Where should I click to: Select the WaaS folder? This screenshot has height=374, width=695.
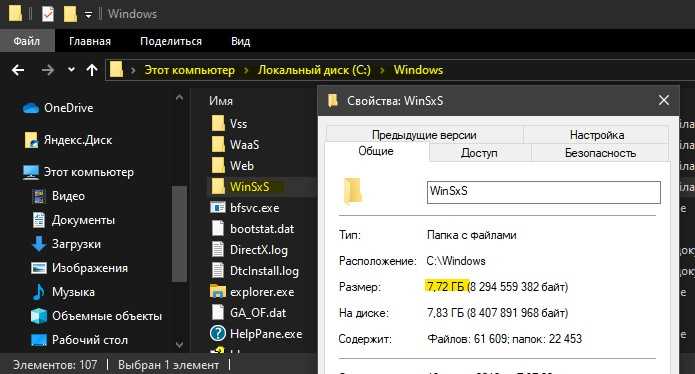(x=244, y=144)
